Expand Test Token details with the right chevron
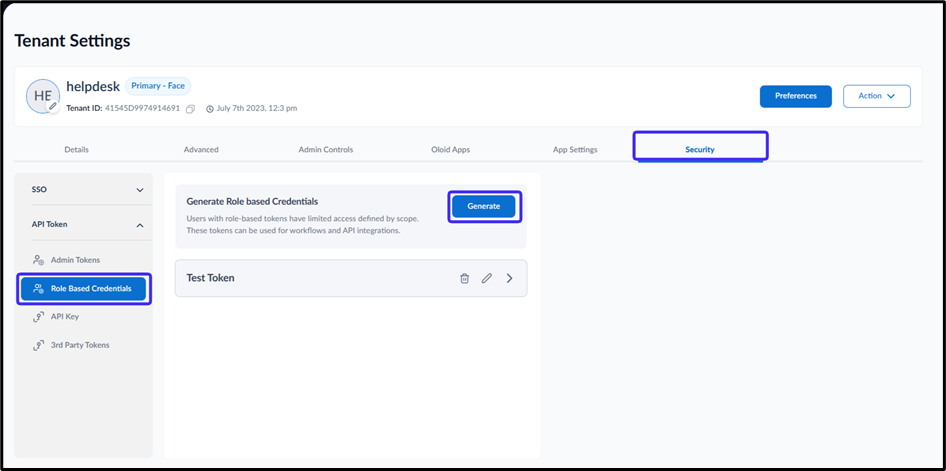Viewport: 946px width, 471px height. pyautogui.click(x=510, y=278)
